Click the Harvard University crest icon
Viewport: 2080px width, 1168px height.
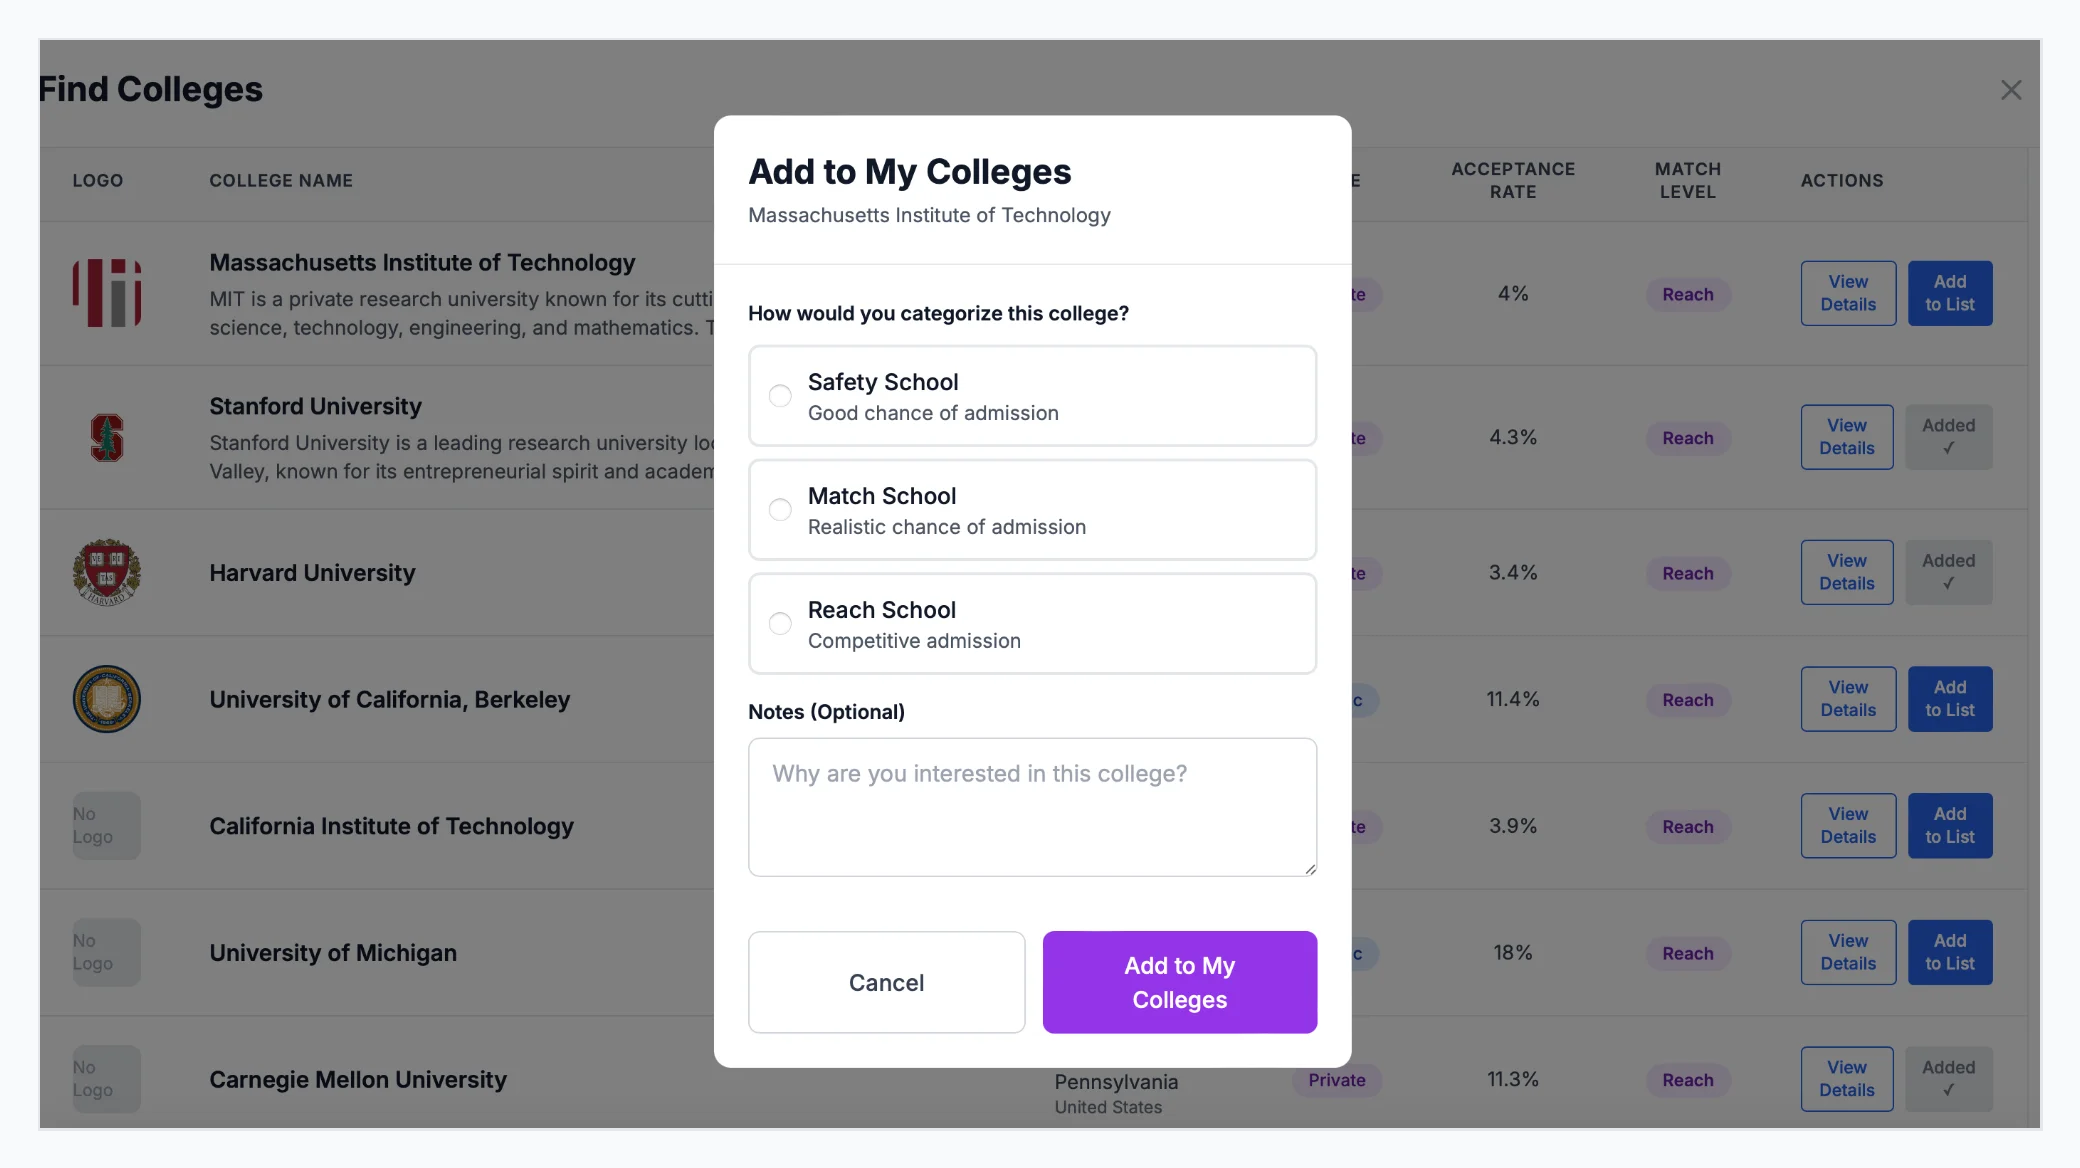click(x=106, y=572)
